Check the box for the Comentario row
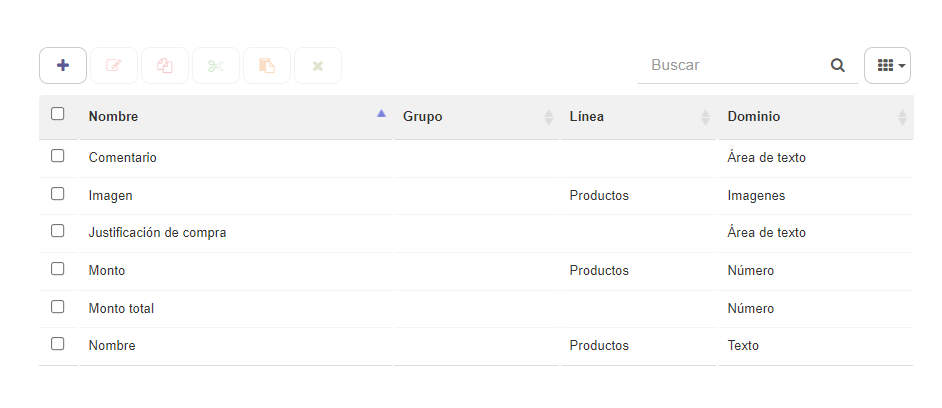Screen dimensions: 942x408 tap(58, 156)
